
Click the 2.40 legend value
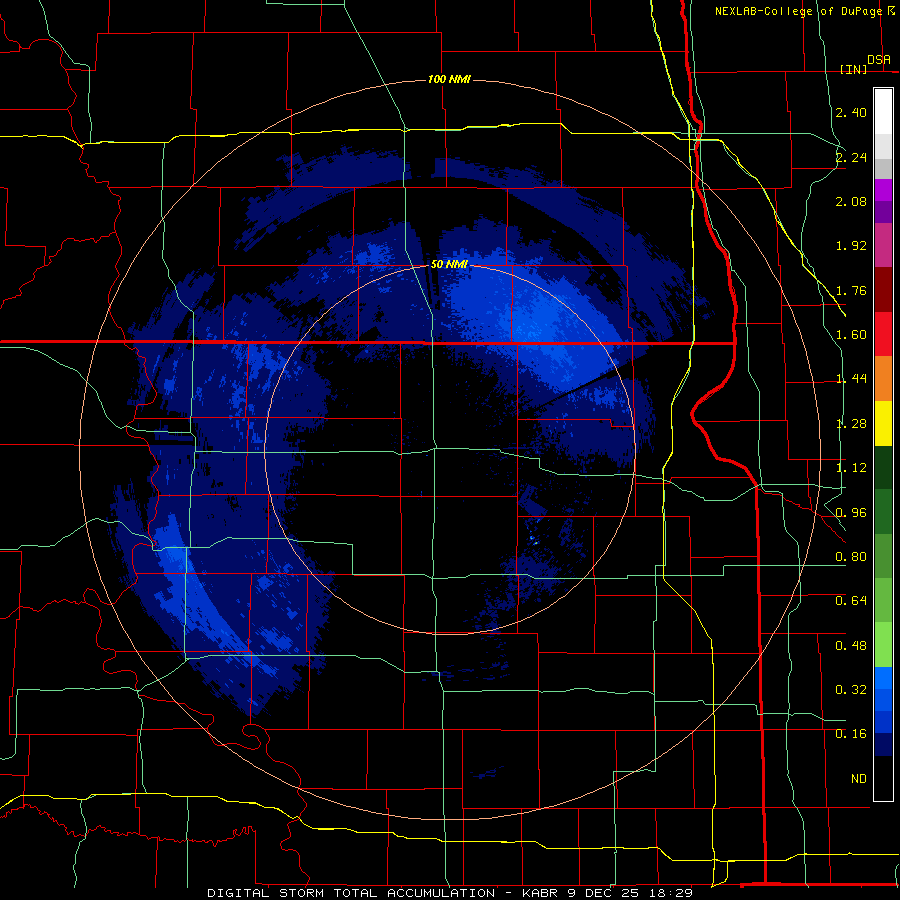click(851, 112)
